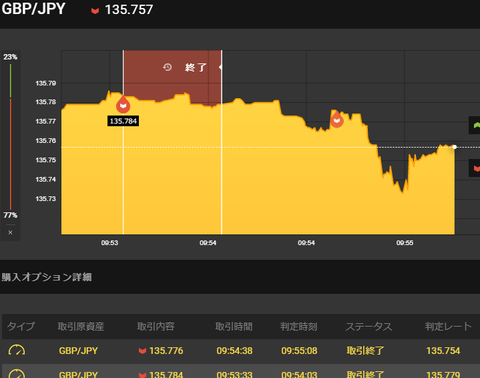Click the green up-arrow HIGH button
Image resolution: width=480 pixels, height=378 pixels.
475,125
